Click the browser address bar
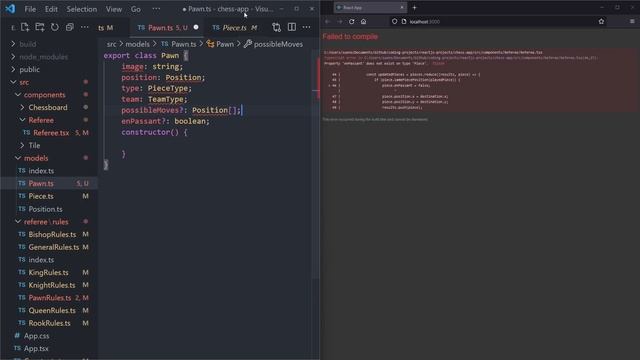The width and height of the screenshot is (640, 360). (x=497, y=21)
